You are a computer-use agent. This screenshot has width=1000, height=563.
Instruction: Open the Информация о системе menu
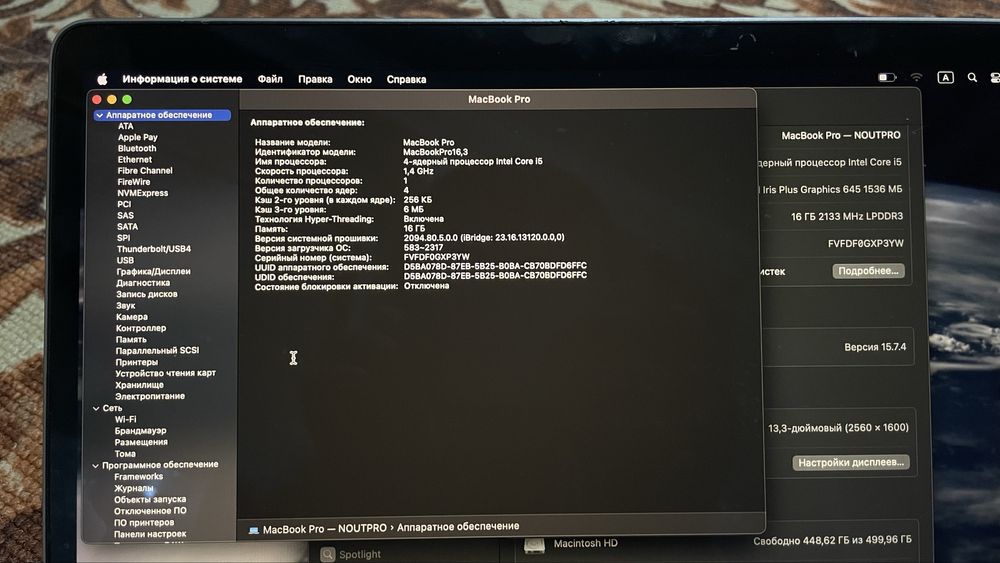pos(182,79)
